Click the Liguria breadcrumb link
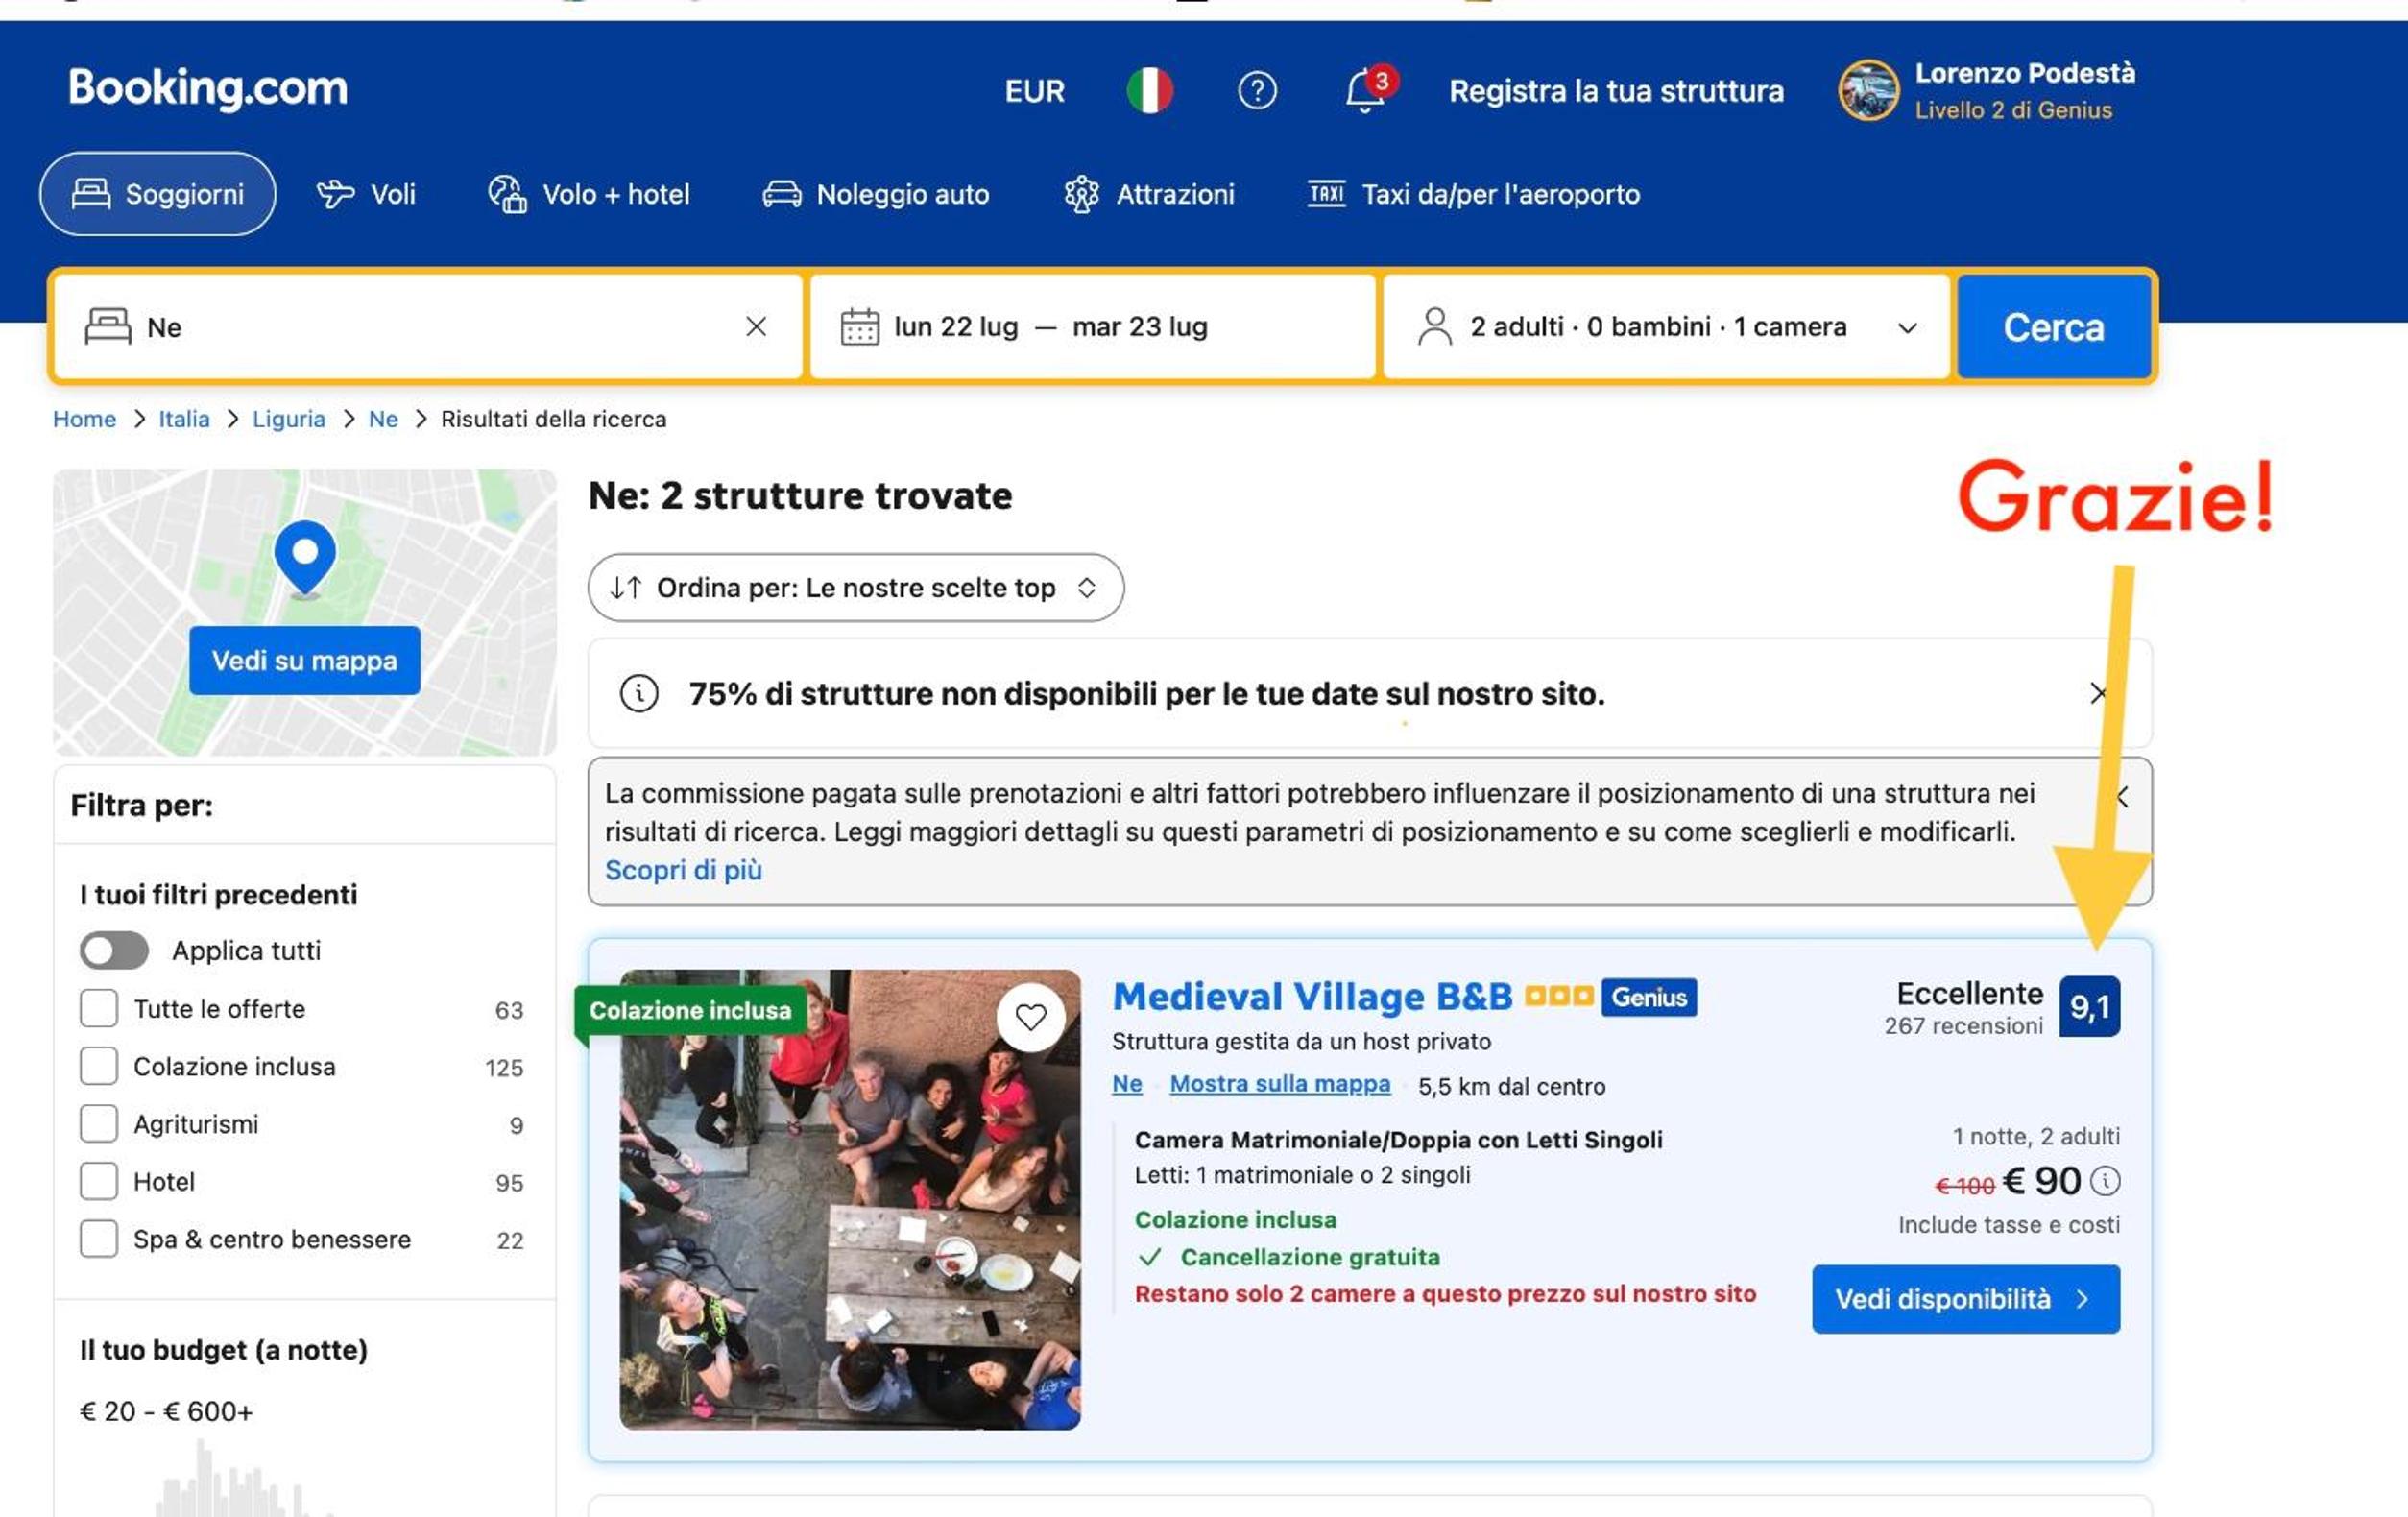Screen dimensions: 2408x1517 point(289,419)
